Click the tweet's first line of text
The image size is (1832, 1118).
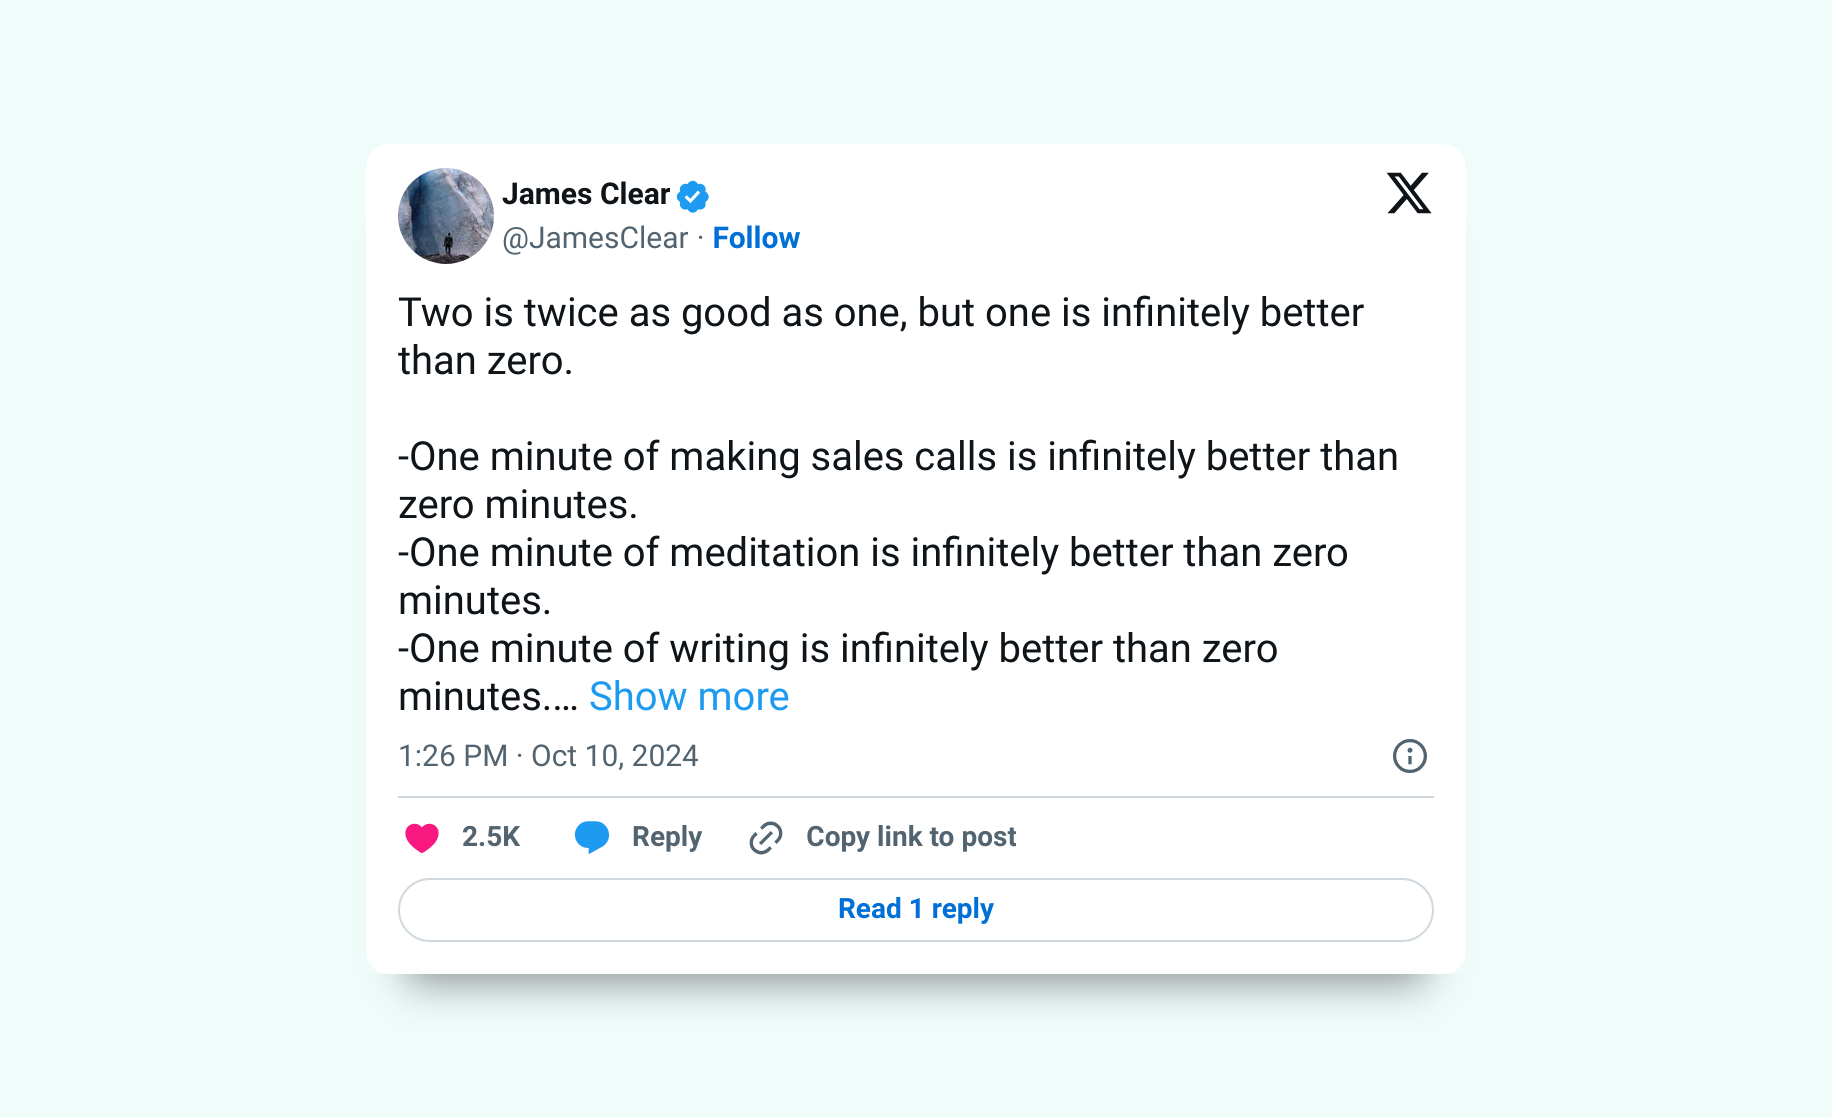point(881,313)
